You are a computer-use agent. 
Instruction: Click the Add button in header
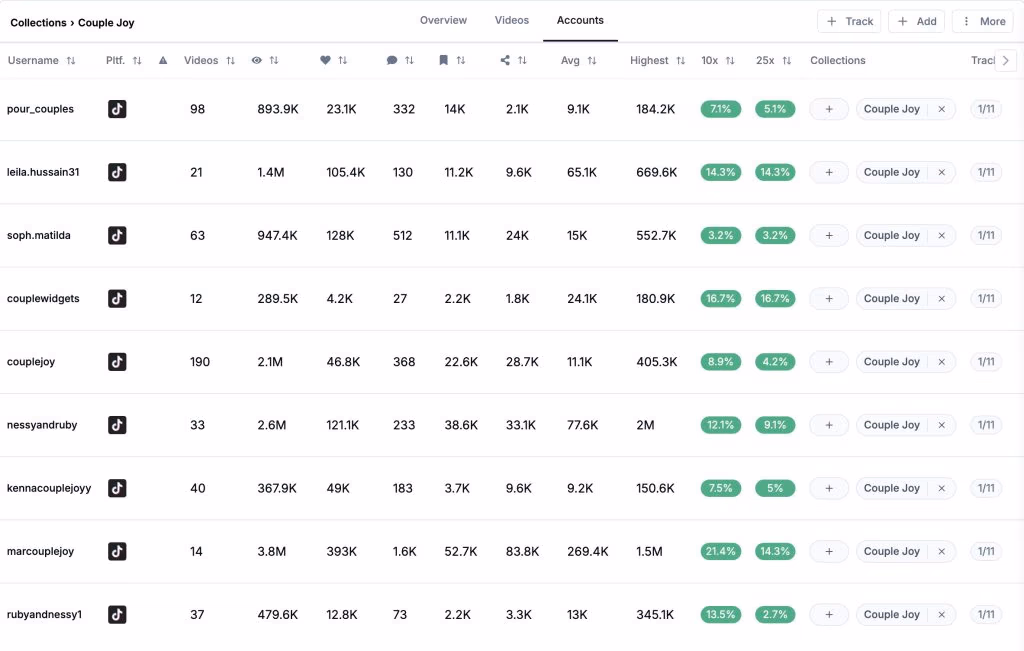click(916, 21)
